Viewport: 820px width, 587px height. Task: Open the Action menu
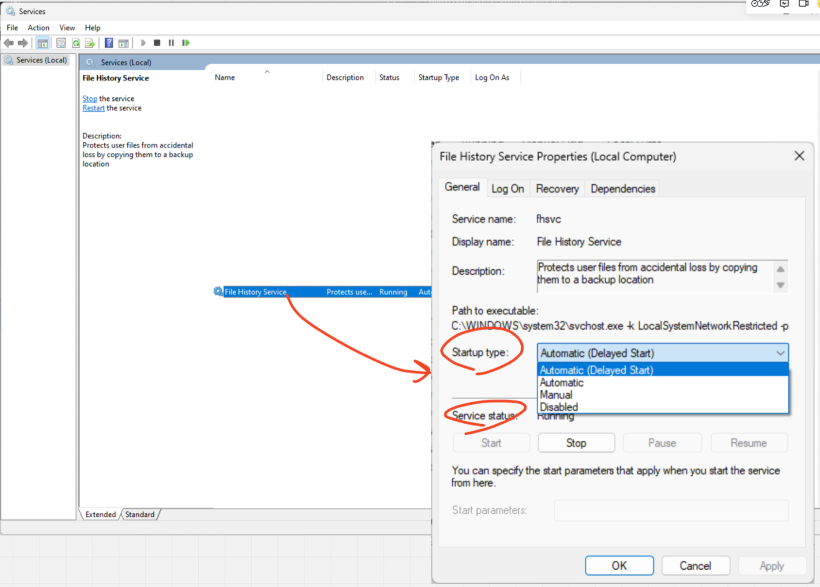pyautogui.click(x=38, y=28)
